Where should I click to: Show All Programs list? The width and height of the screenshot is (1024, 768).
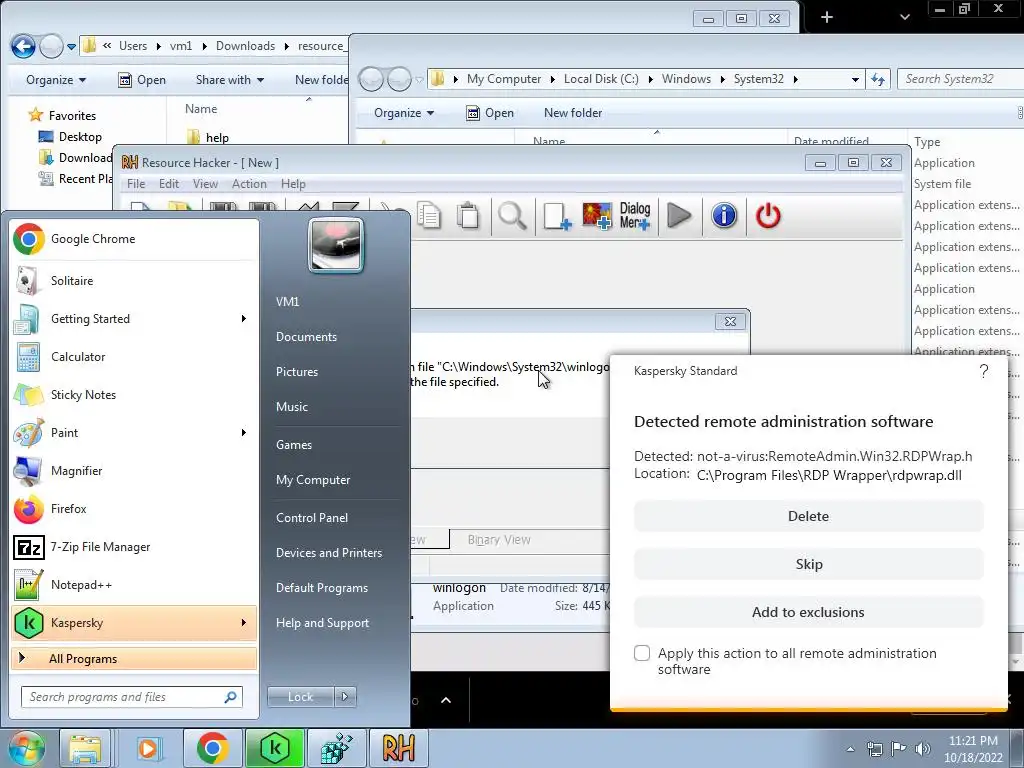pos(134,659)
